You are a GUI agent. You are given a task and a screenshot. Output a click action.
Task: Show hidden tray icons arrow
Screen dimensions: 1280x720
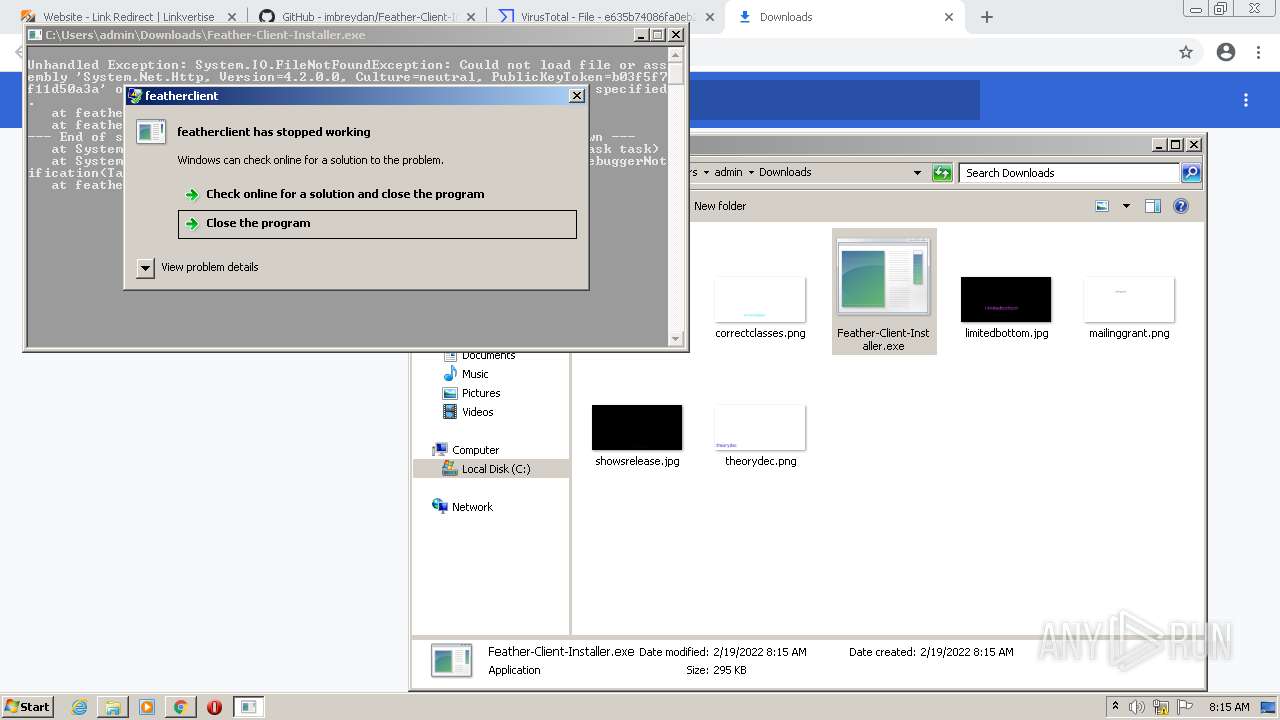click(1115, 706)
